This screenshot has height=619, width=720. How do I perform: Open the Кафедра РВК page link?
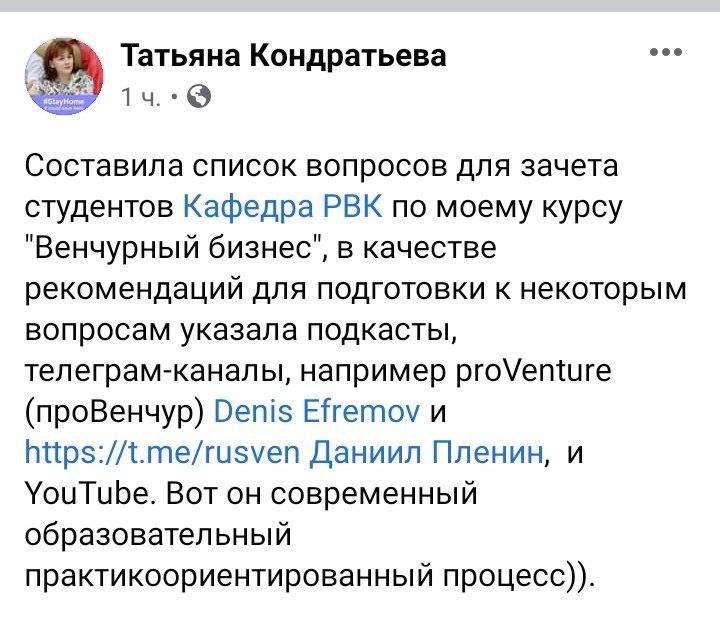tap(284, 206)
